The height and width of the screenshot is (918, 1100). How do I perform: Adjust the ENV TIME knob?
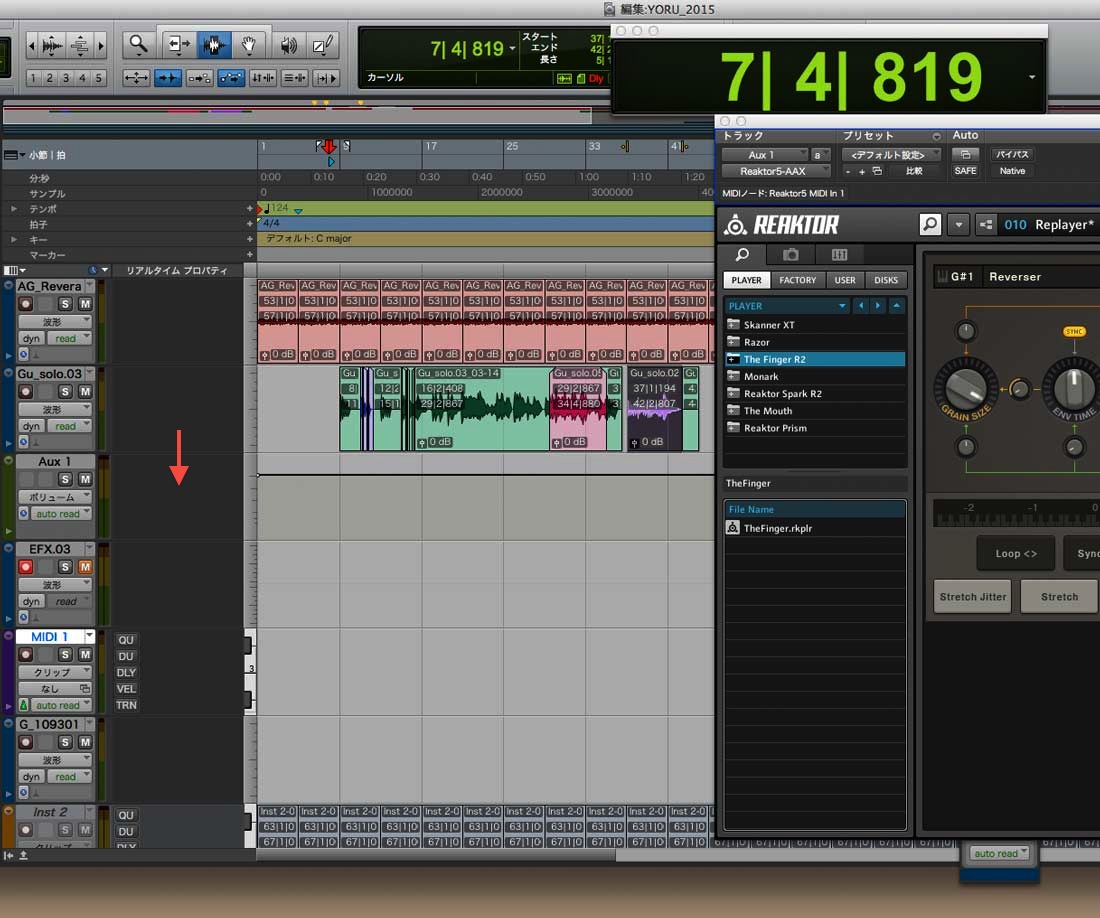(1073, 388)
